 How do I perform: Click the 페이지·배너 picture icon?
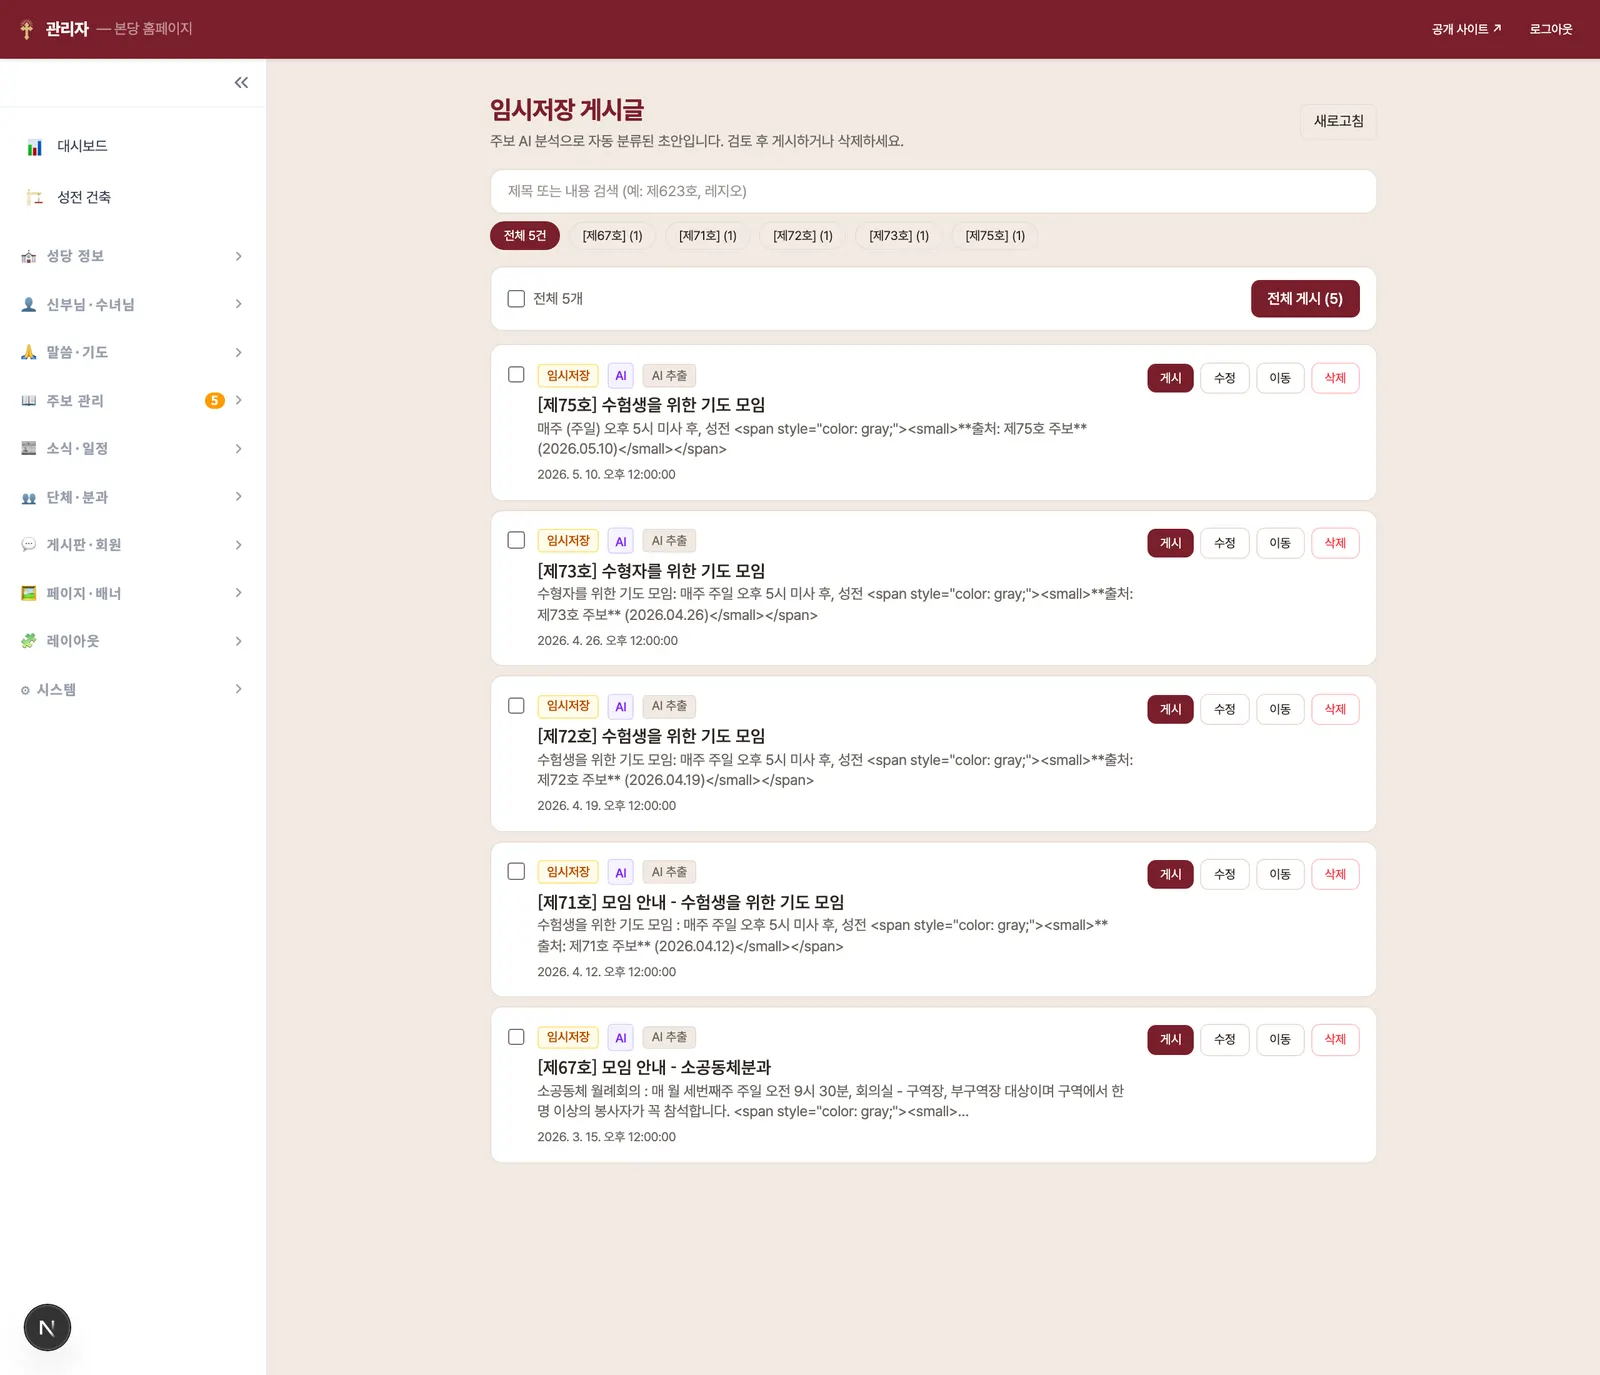(29, 593)
